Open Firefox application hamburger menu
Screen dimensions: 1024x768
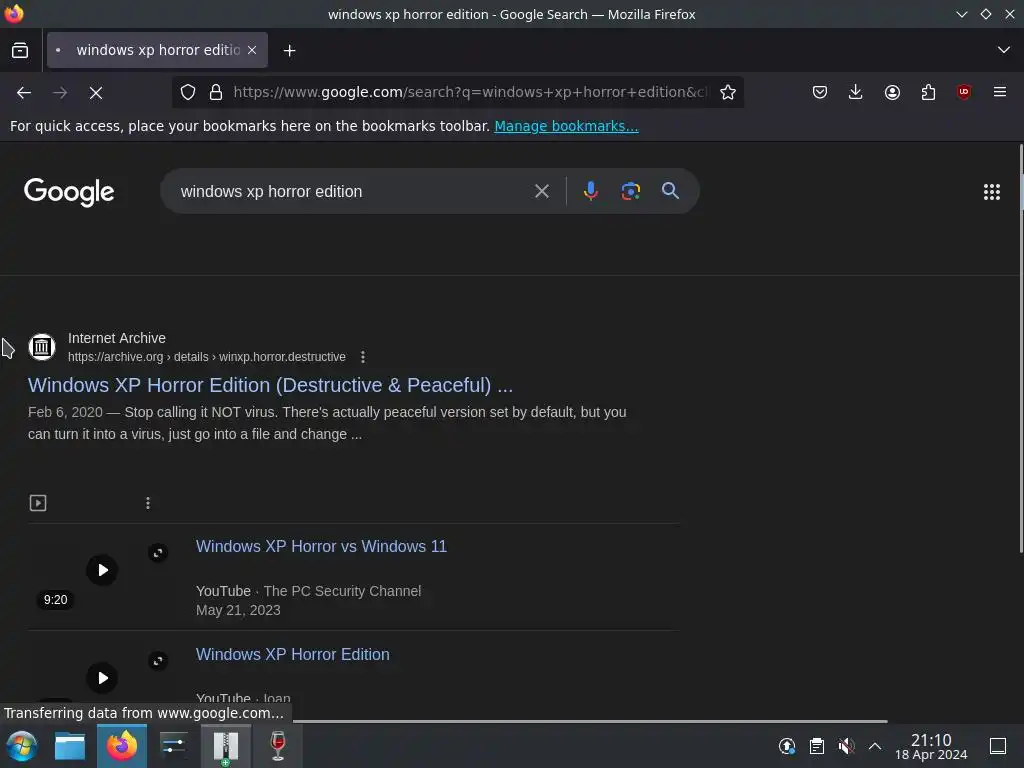pyautogui.click(x=1000, y=92)
